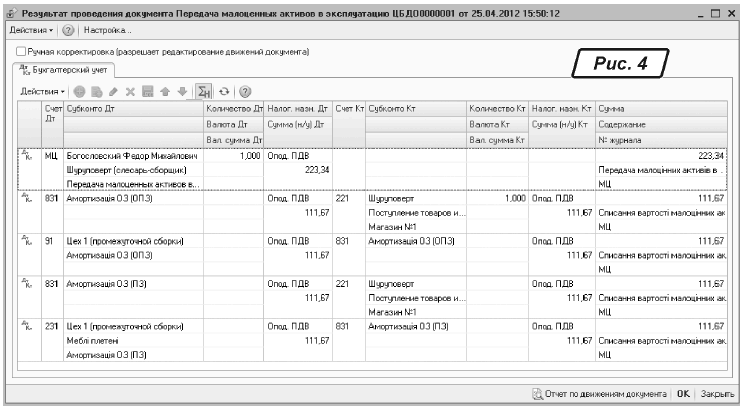Enable the Ручная корректировка checkbox

click(22, 50)
